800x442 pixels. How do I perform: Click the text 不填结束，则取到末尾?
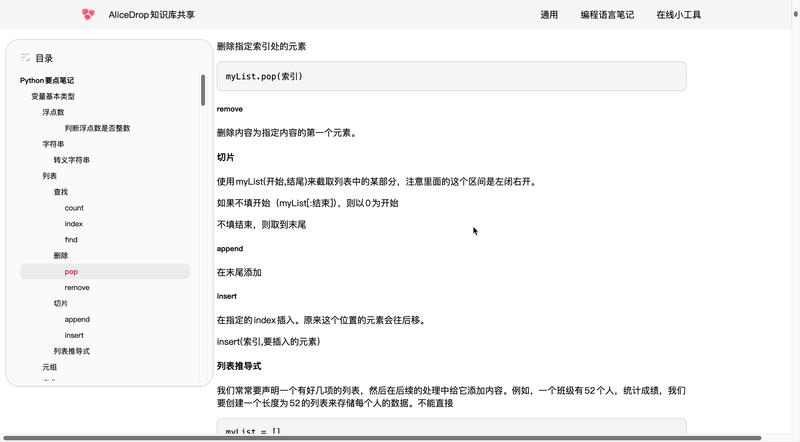pos(261,225)
